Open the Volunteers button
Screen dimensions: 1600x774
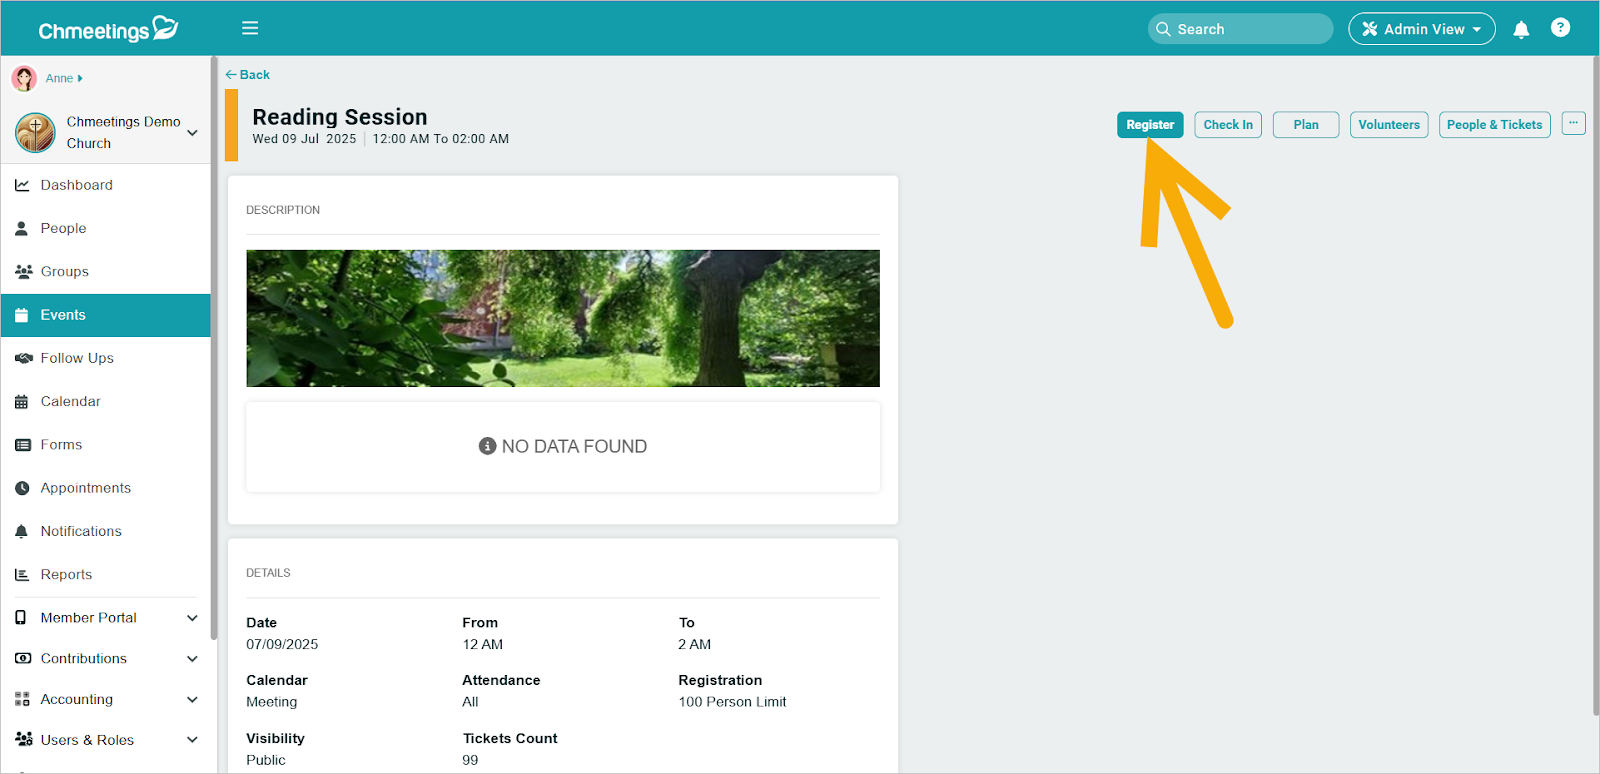coord(1389,125)
